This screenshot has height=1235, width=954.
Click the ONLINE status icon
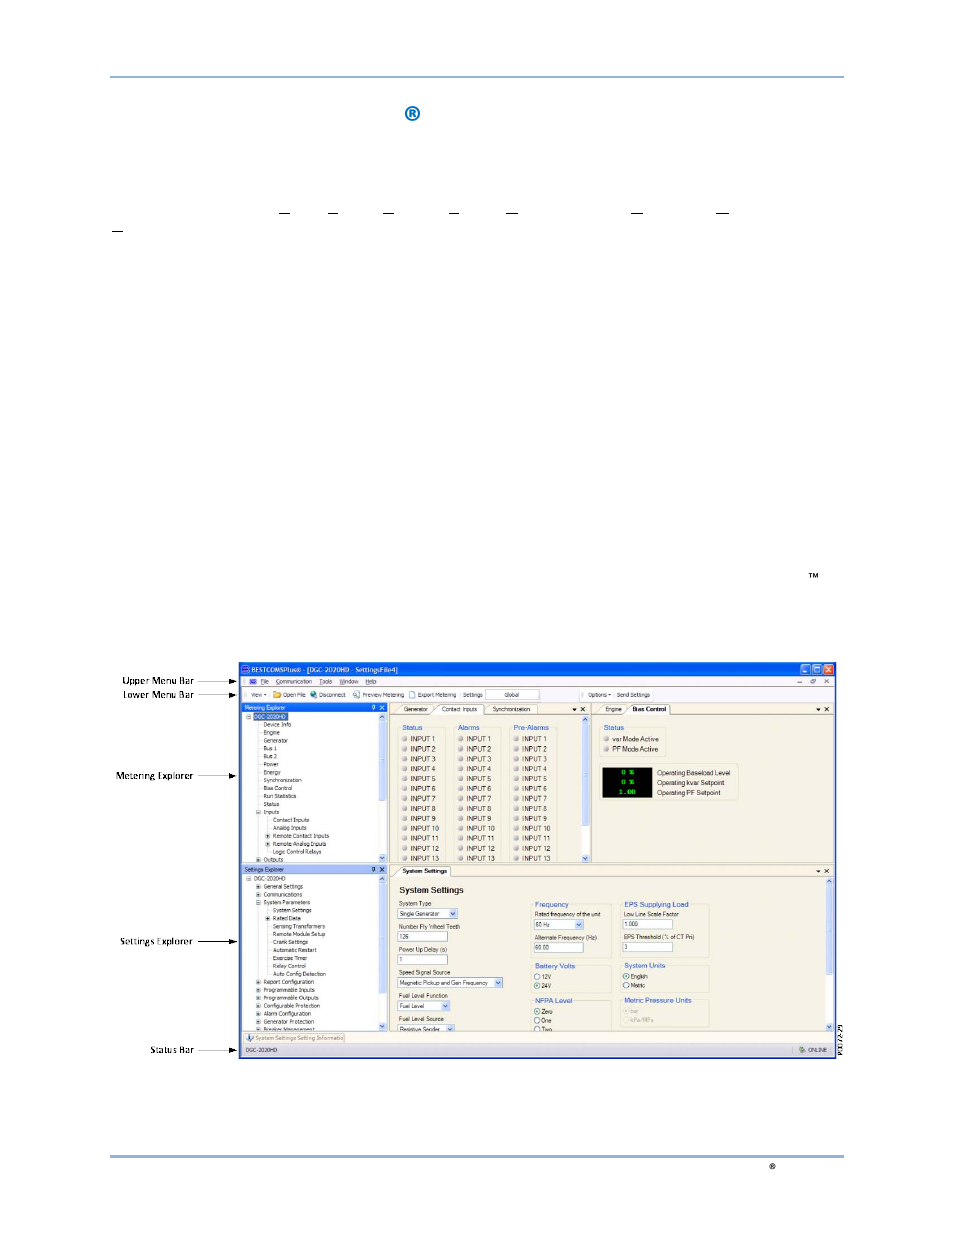802,1050
